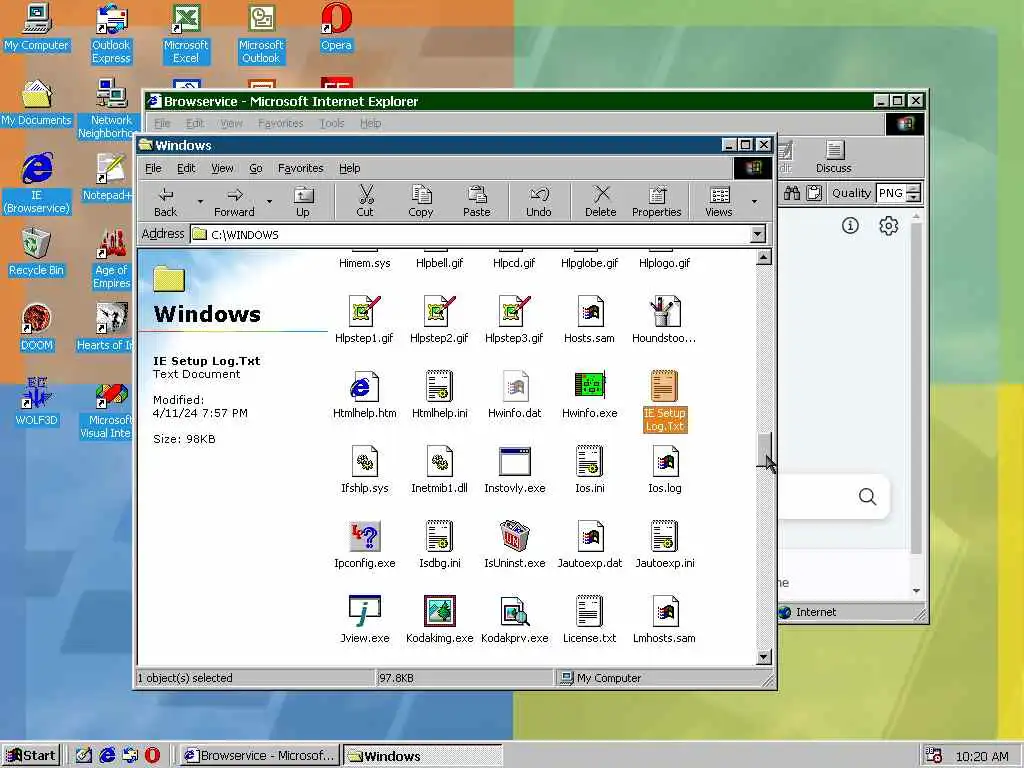Image resolution: width=1024 pixels, height=768 pixels.
Task: Switch to Browservice taskbar button
Action: tap(261, 756)
